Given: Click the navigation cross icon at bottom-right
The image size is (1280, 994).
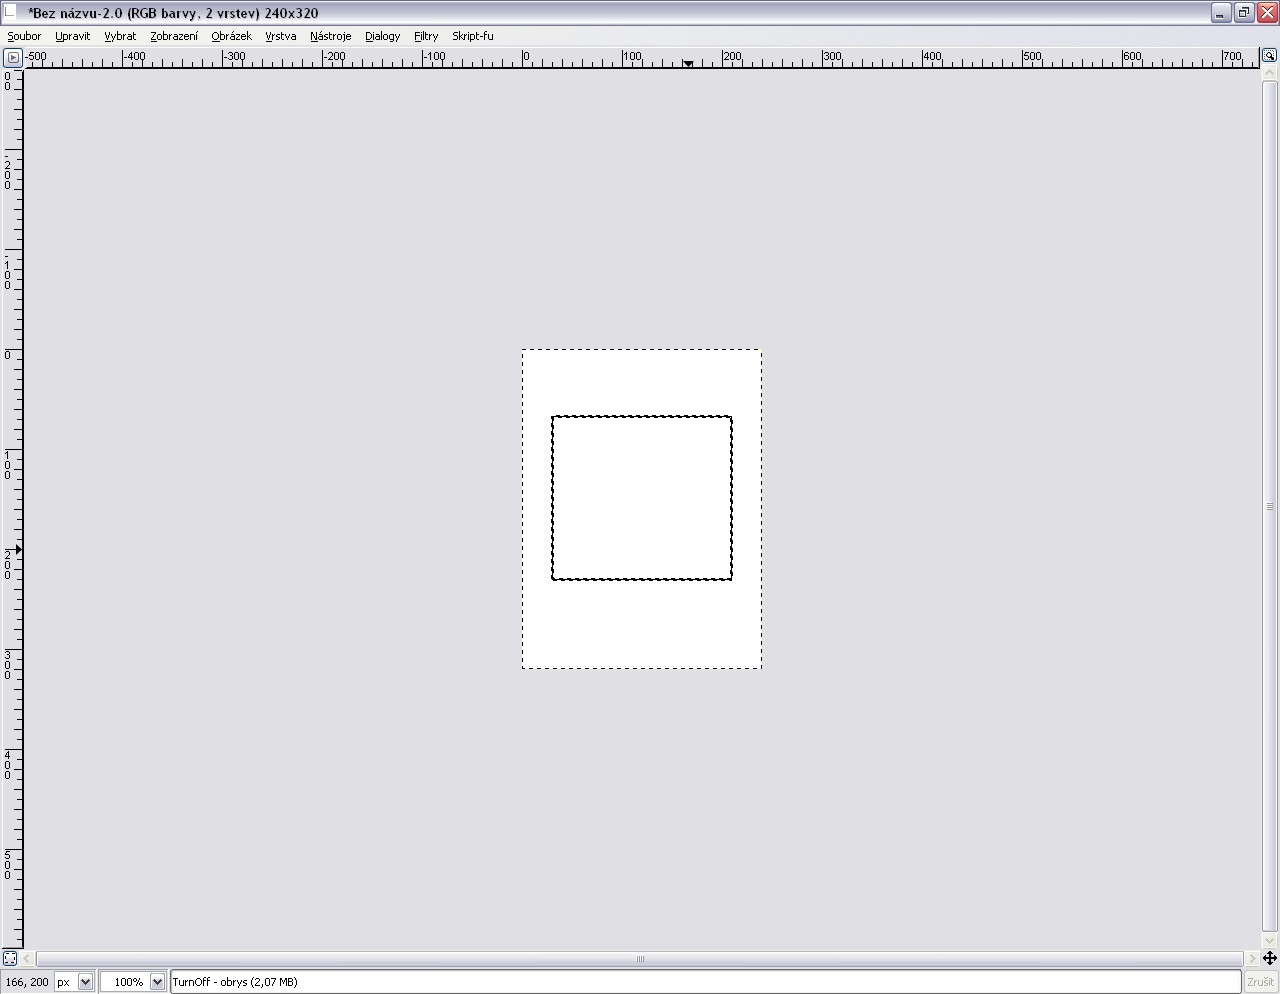Looking at the screenshot, I should [1269, 958].
